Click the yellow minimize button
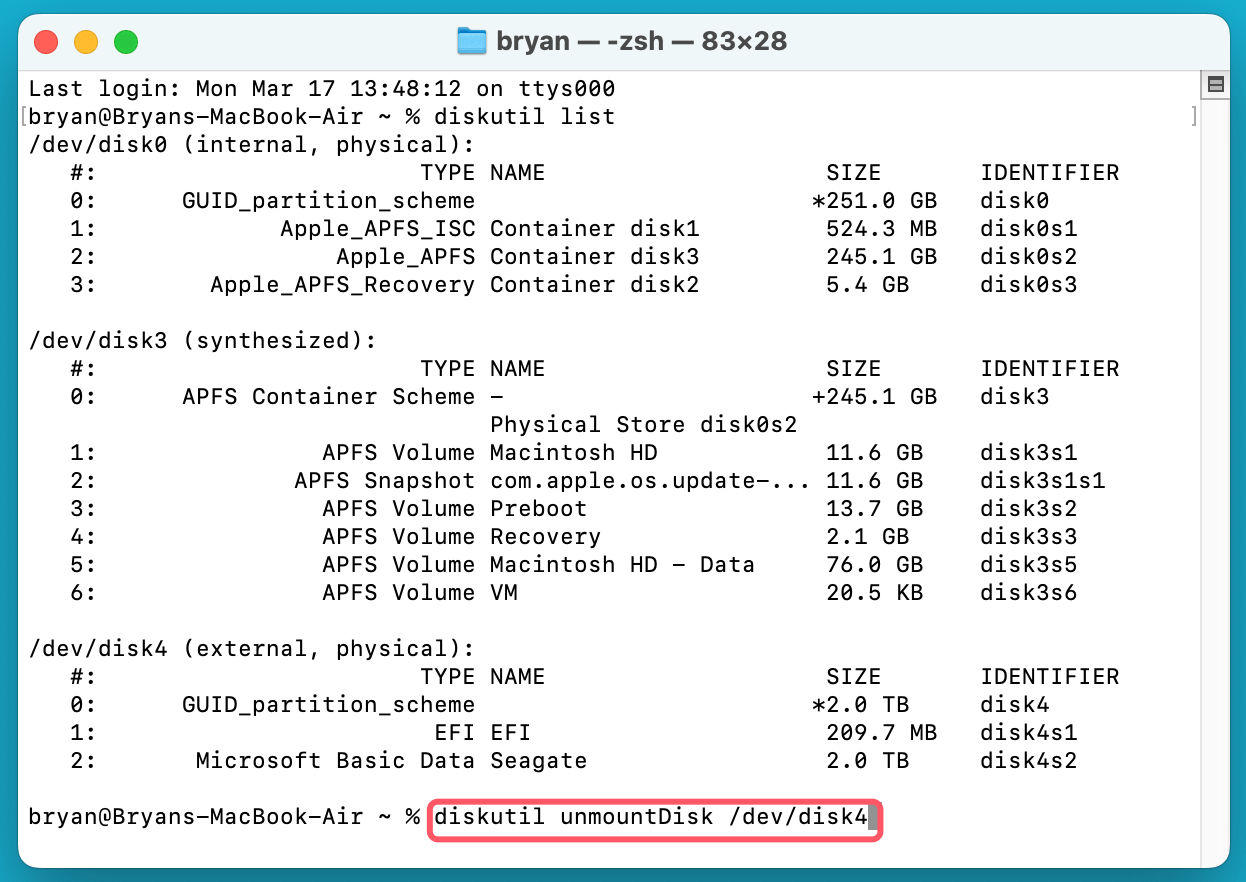 point(86,41)
